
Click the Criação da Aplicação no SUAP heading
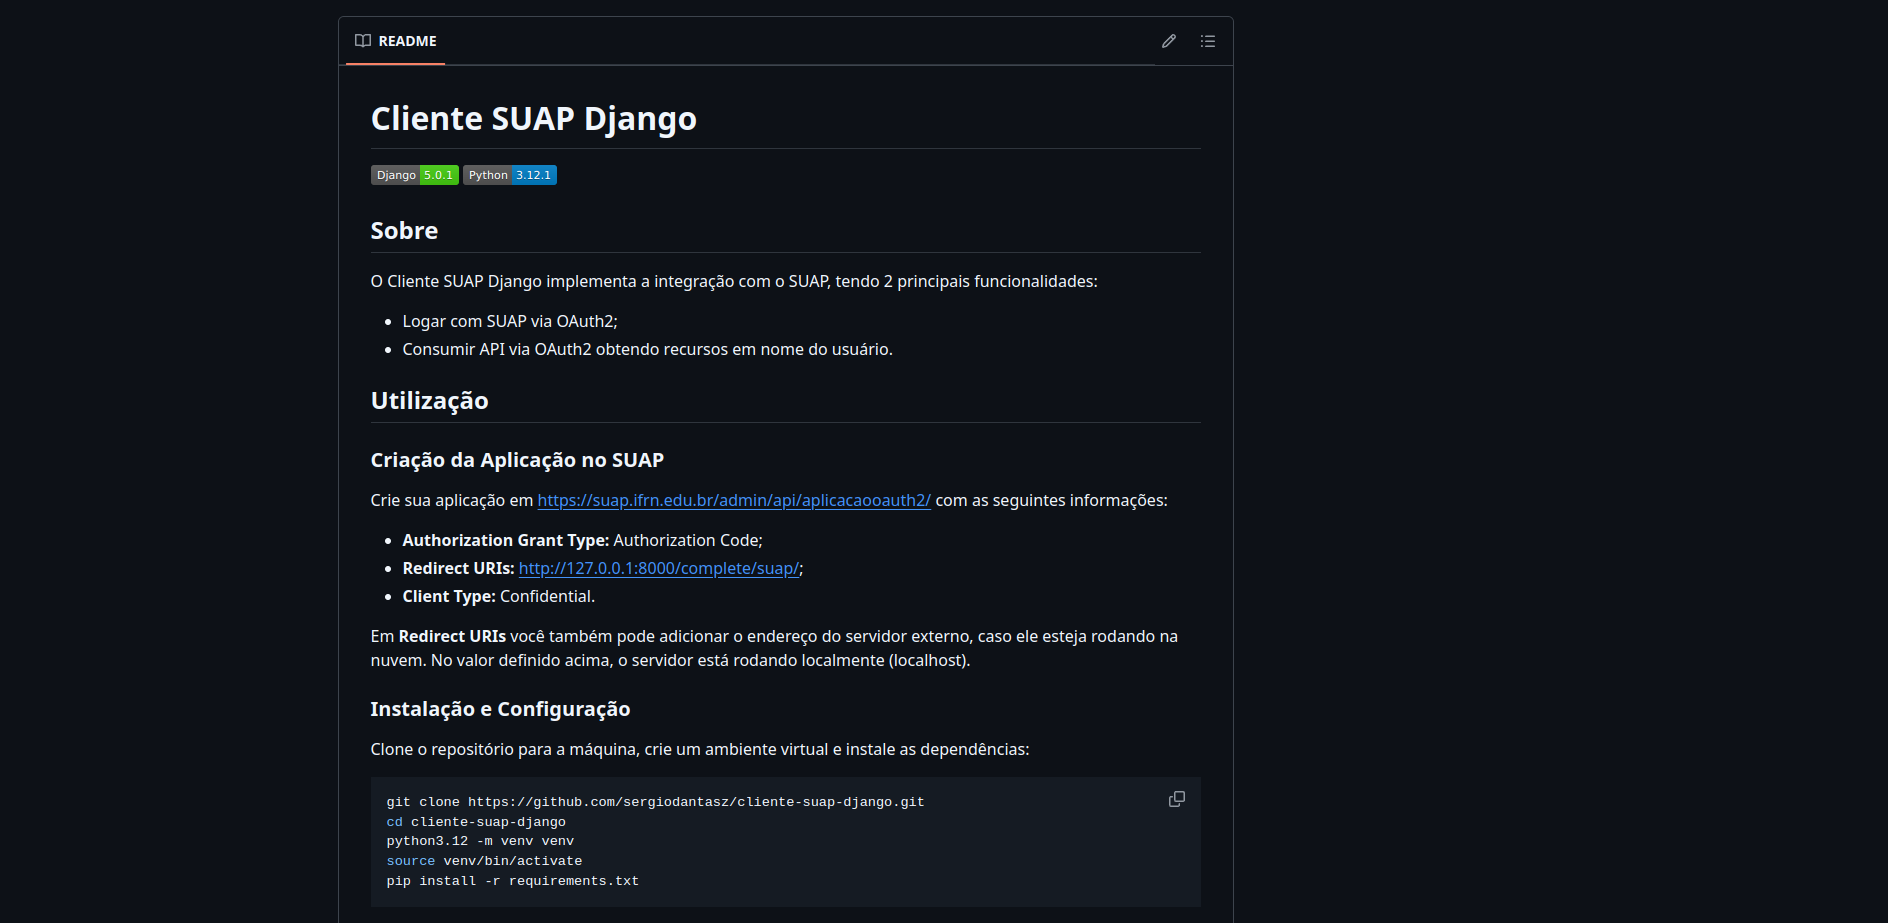click(x=517, y=459)
